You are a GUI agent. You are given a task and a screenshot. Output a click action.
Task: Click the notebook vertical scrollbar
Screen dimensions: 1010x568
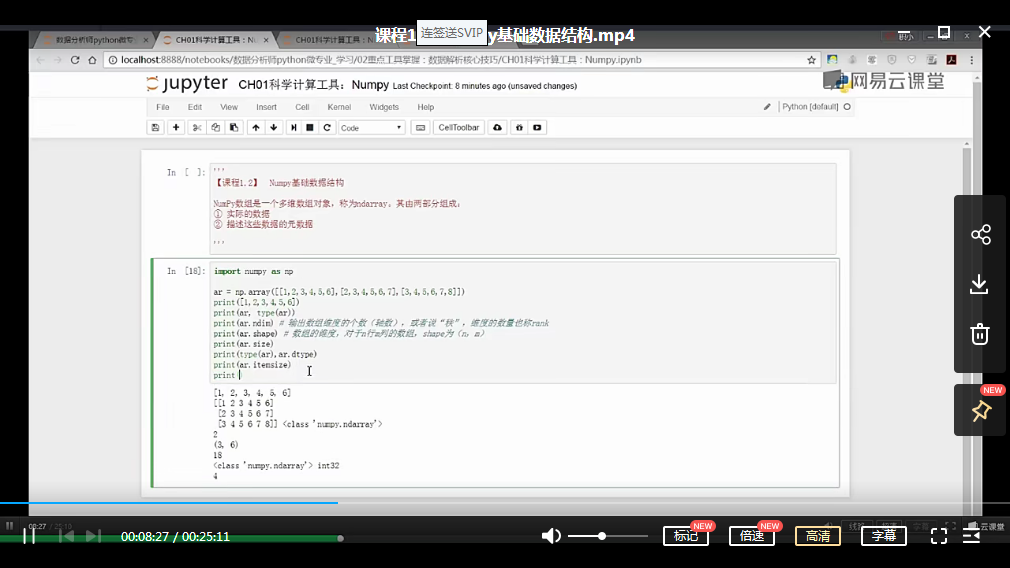tap(967, 322)
